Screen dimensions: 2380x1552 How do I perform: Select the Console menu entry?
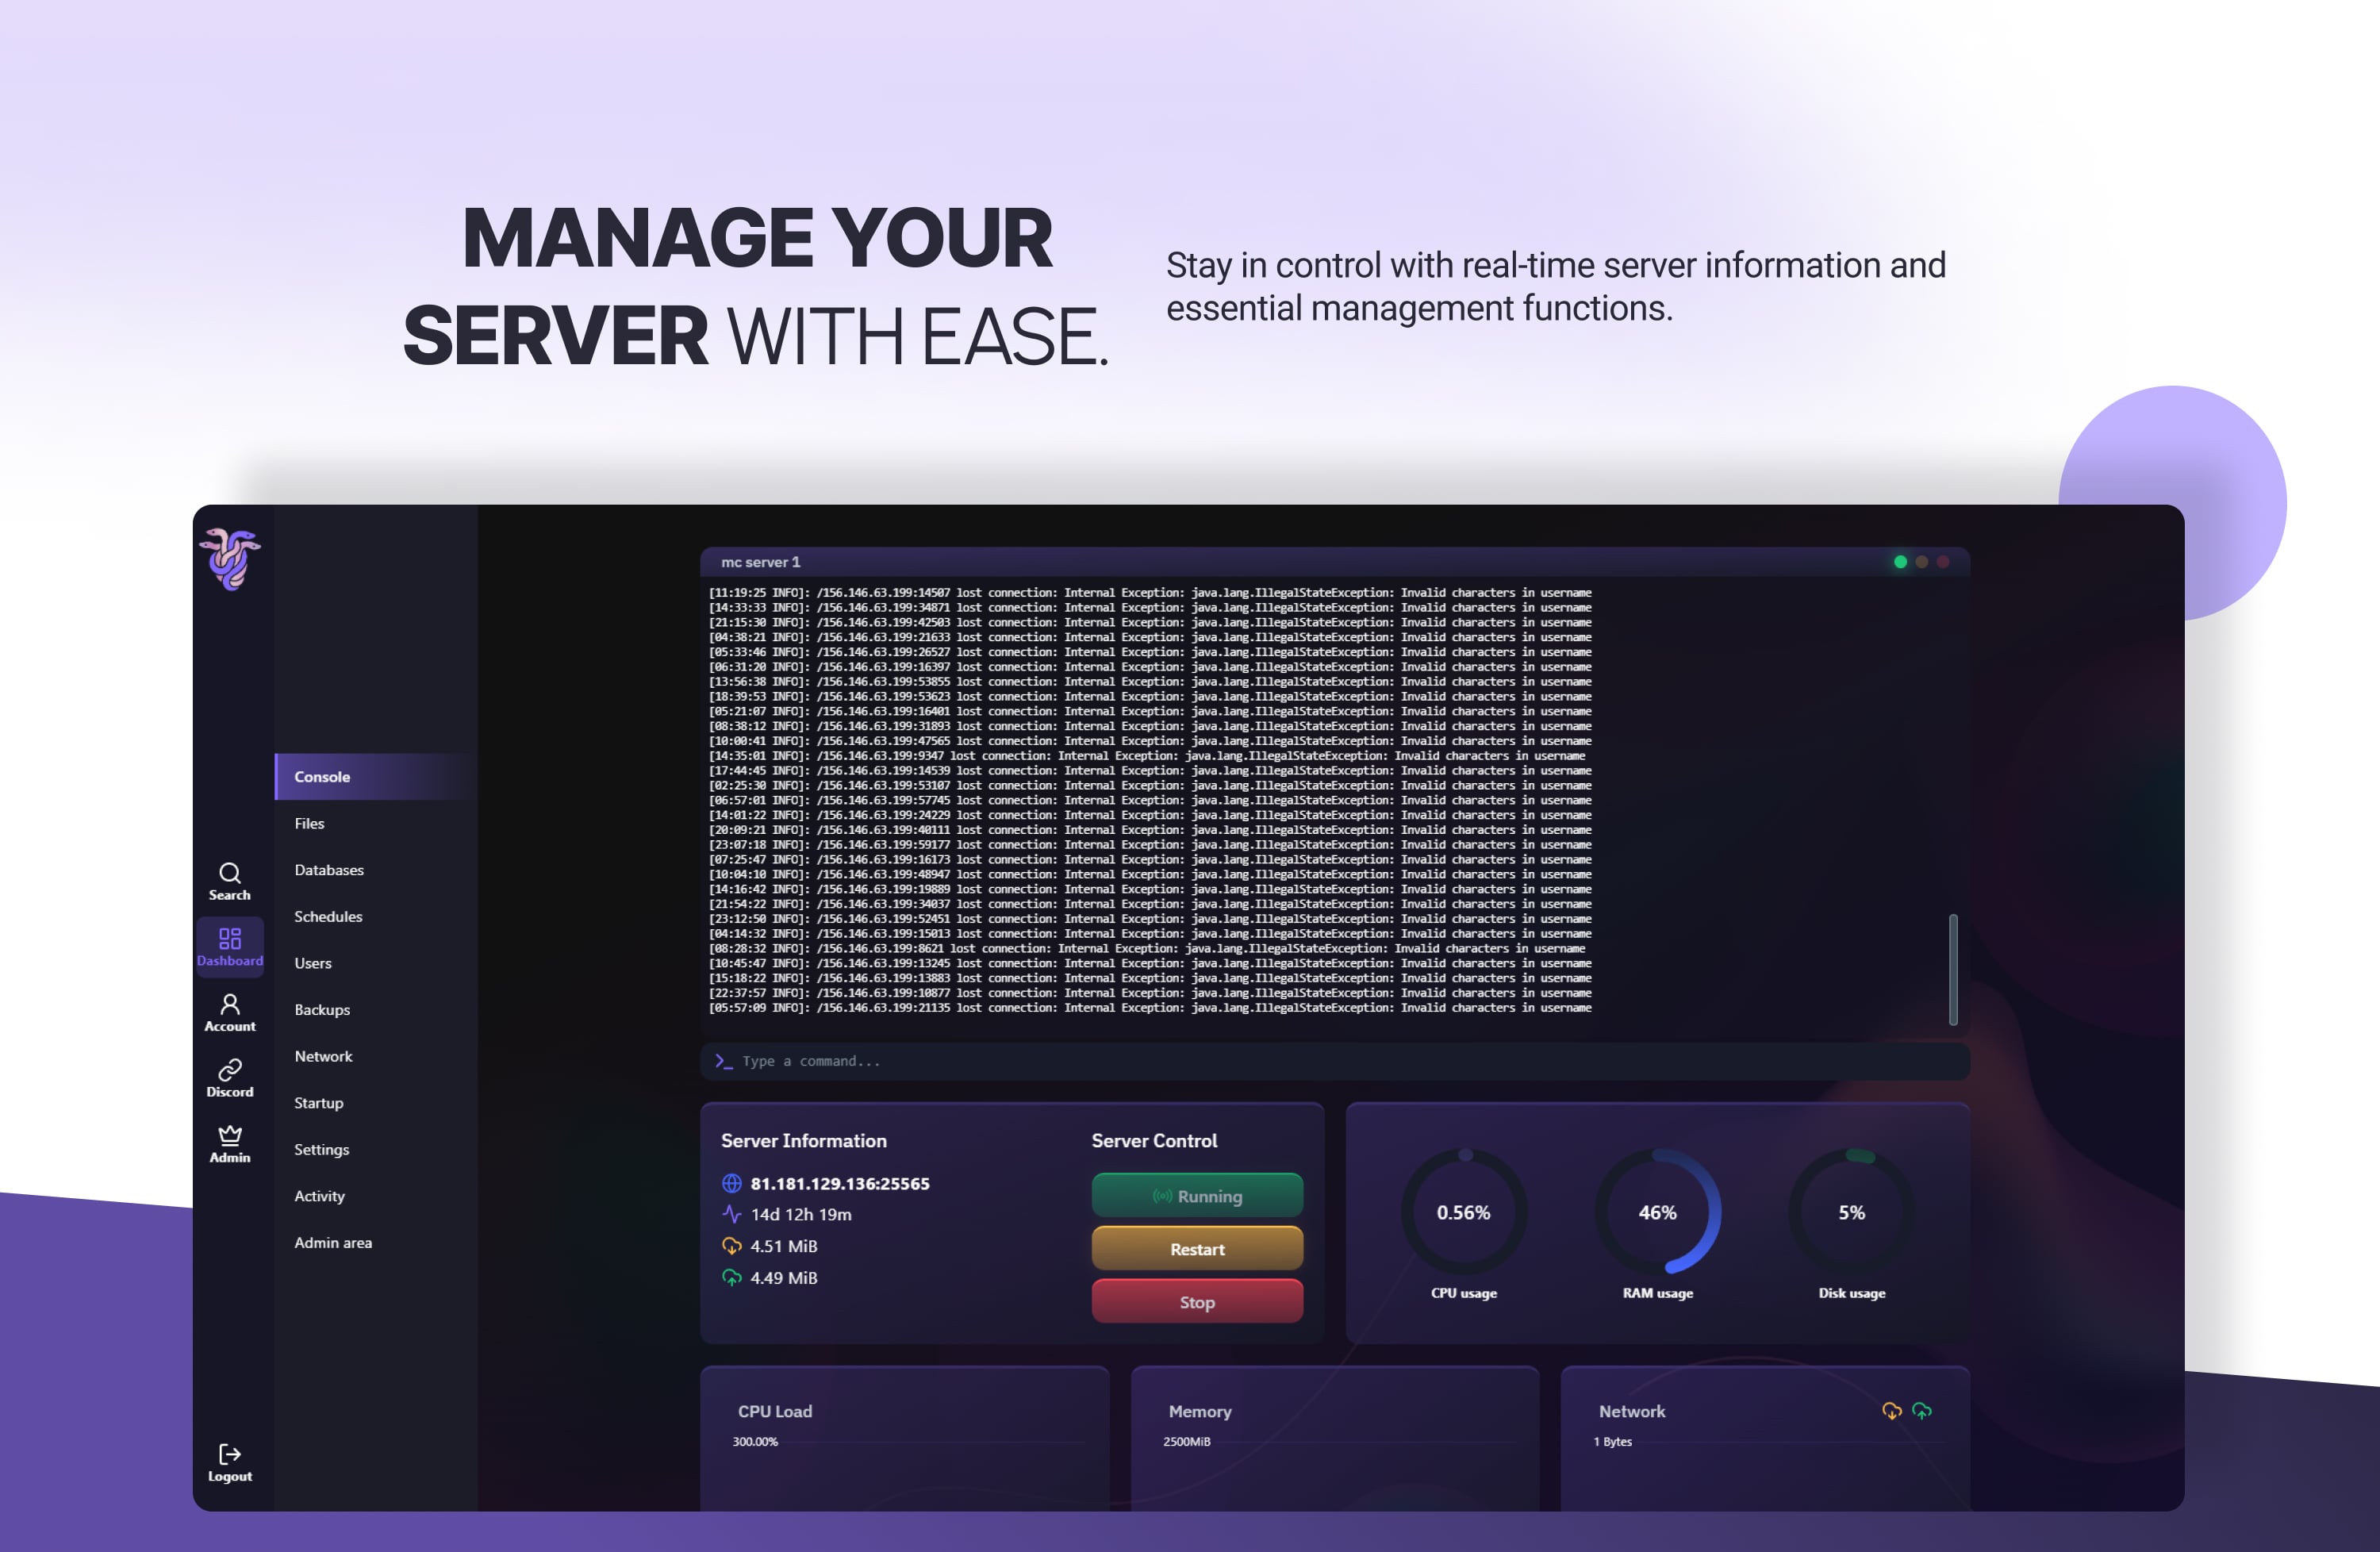point(322,777)
